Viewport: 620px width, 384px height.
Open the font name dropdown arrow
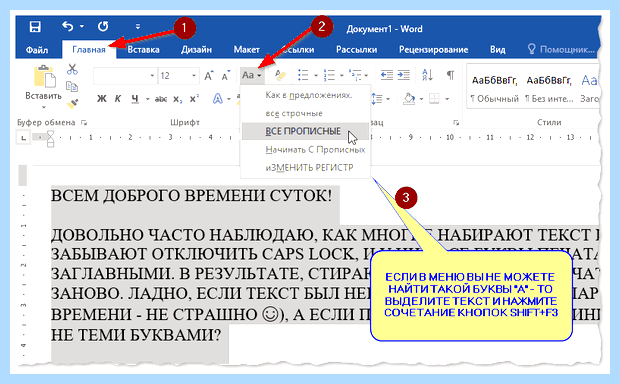click(152, 76)
